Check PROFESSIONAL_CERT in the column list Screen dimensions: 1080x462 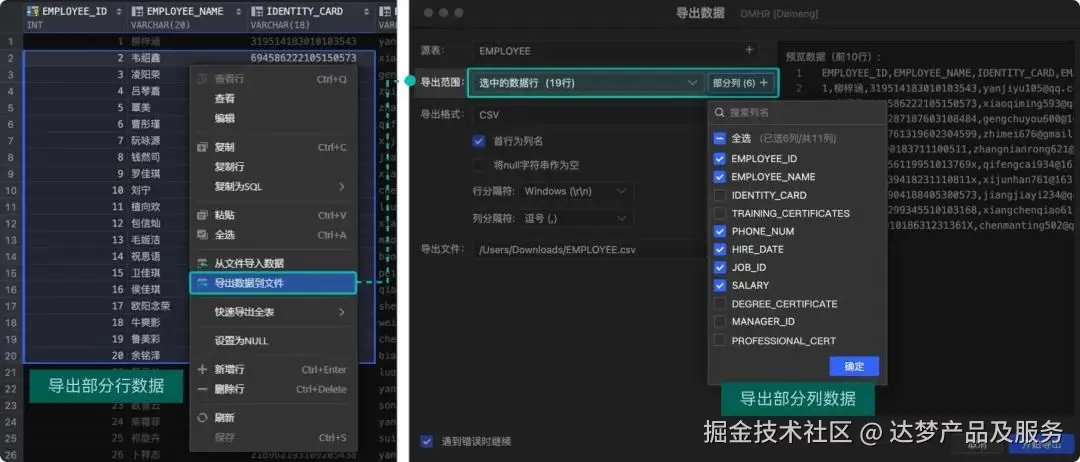pyautogui.click(x=720, y=340)
